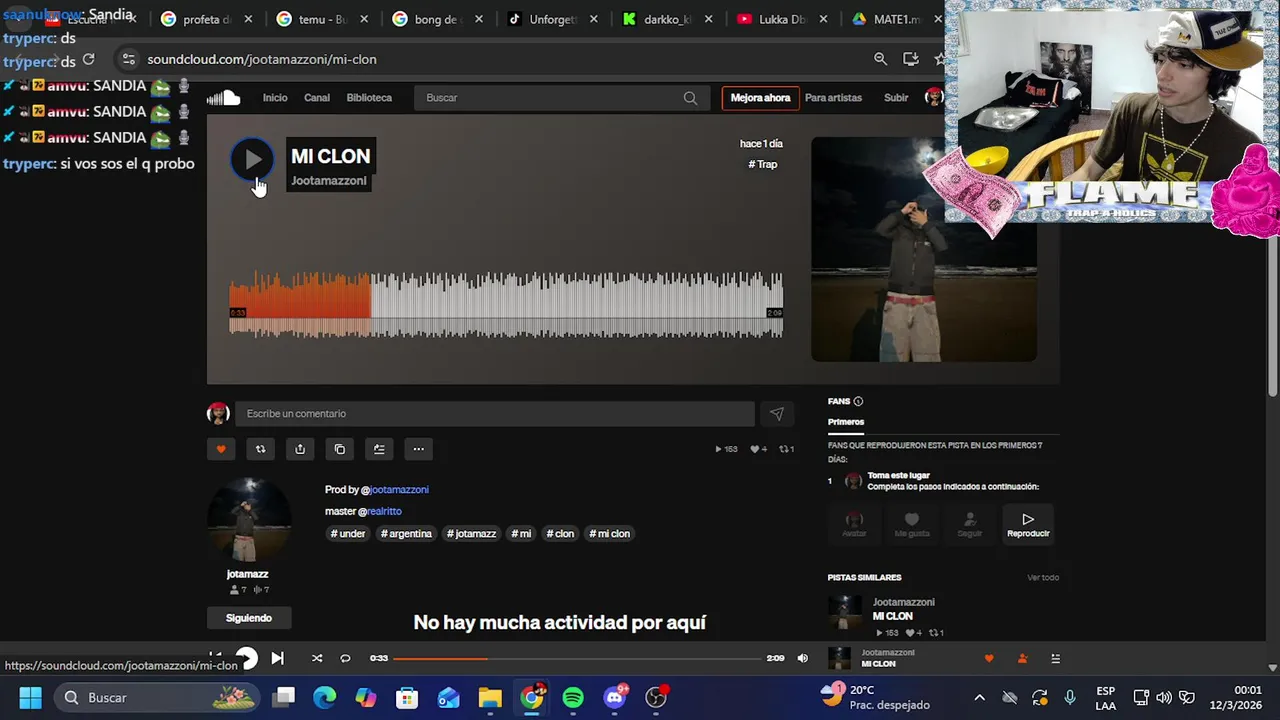Open File Explorer from the taskbar
Viewport: 1280px width, 720px height.
tap(490, 697)
